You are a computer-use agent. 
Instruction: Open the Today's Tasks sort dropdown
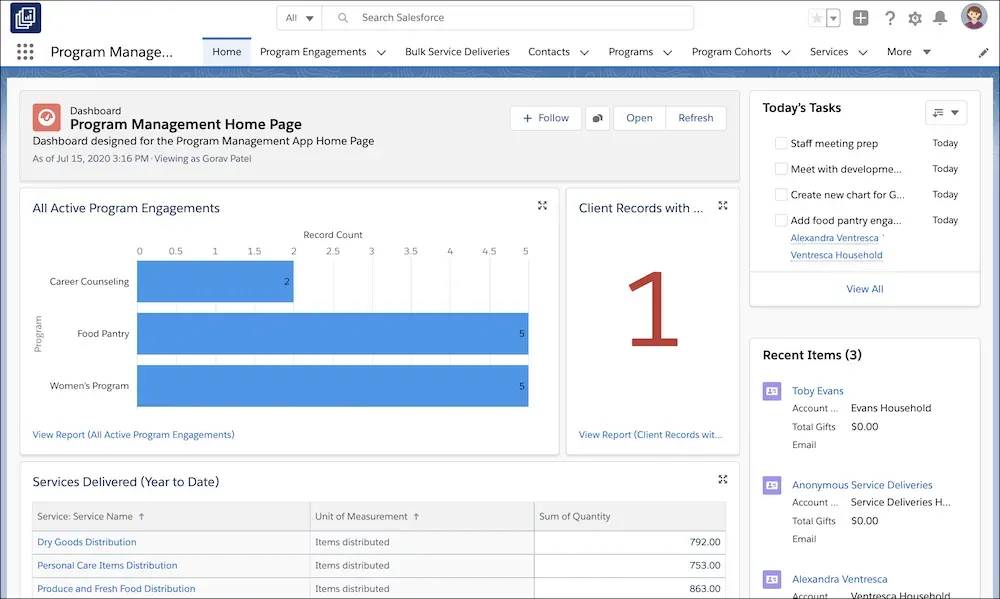tap(945, 111)
